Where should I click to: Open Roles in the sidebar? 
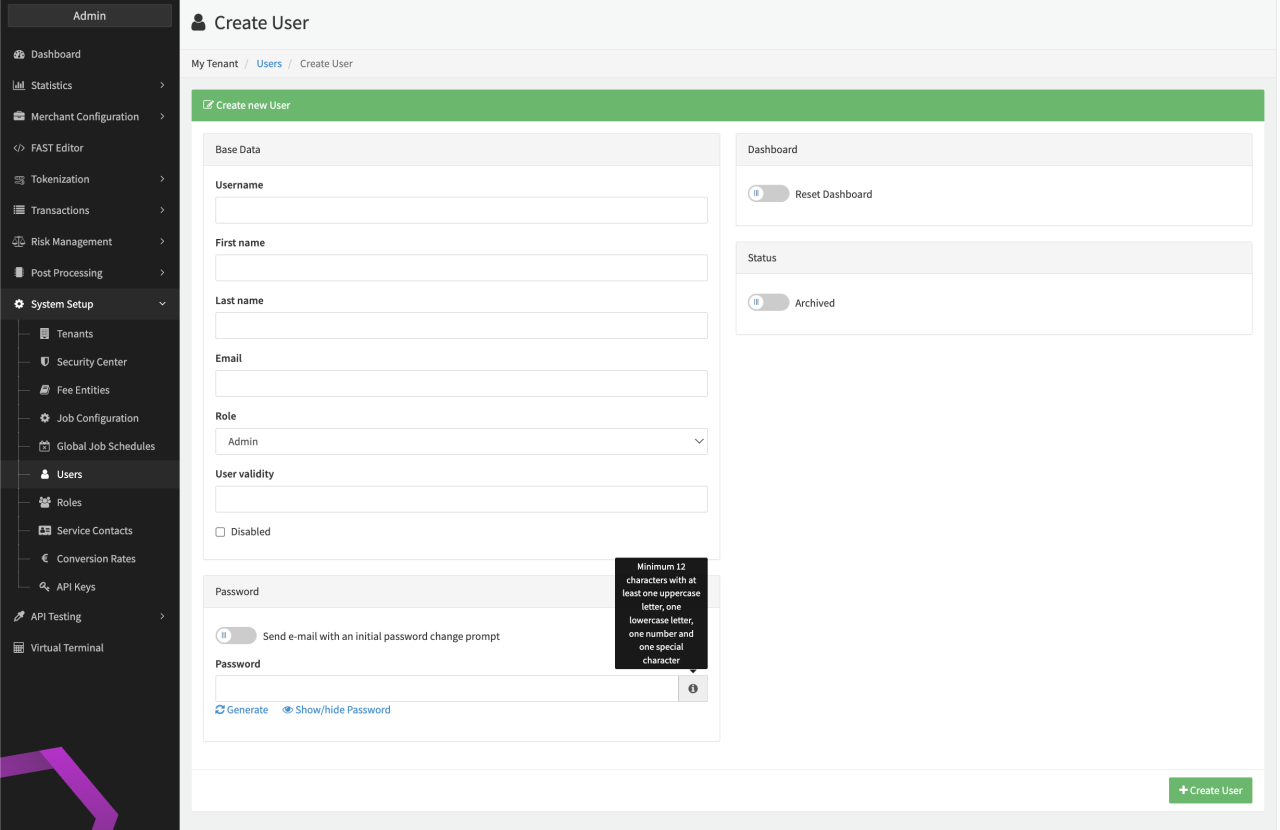point(69,503)
